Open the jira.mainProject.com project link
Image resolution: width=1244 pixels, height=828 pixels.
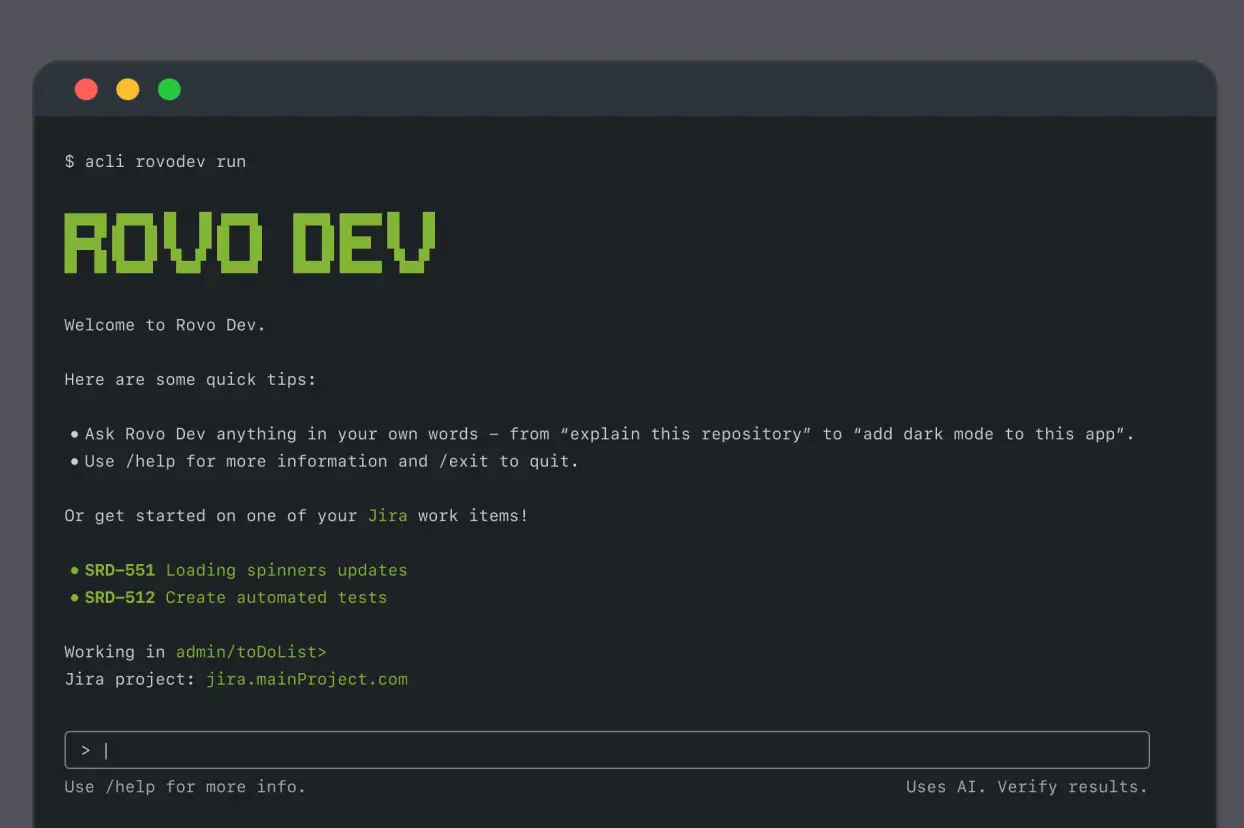point(307,679)
